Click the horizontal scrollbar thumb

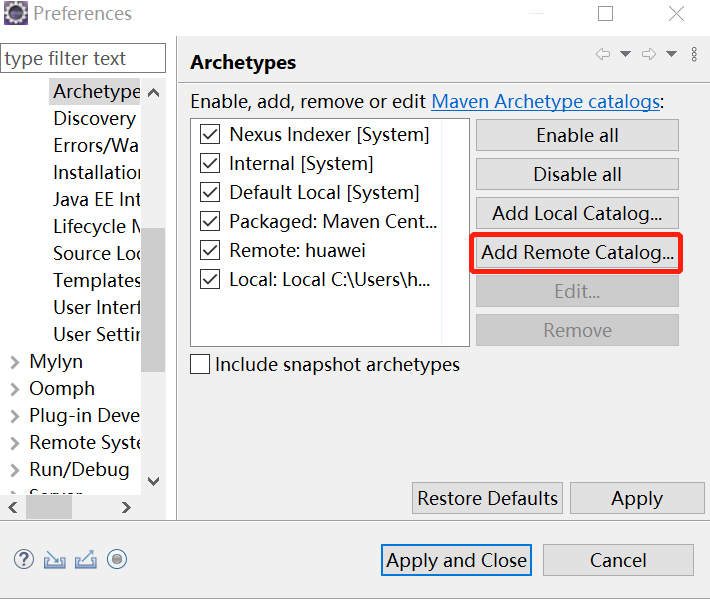click(x=49, y=508)
